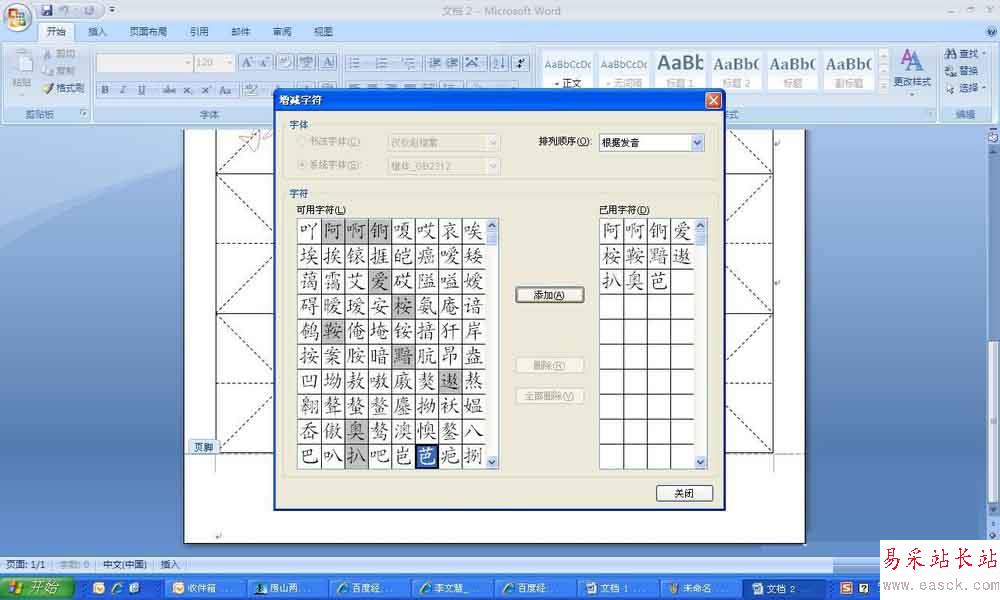
Task: Click the numbered list icon
Action: pos(381,62)
